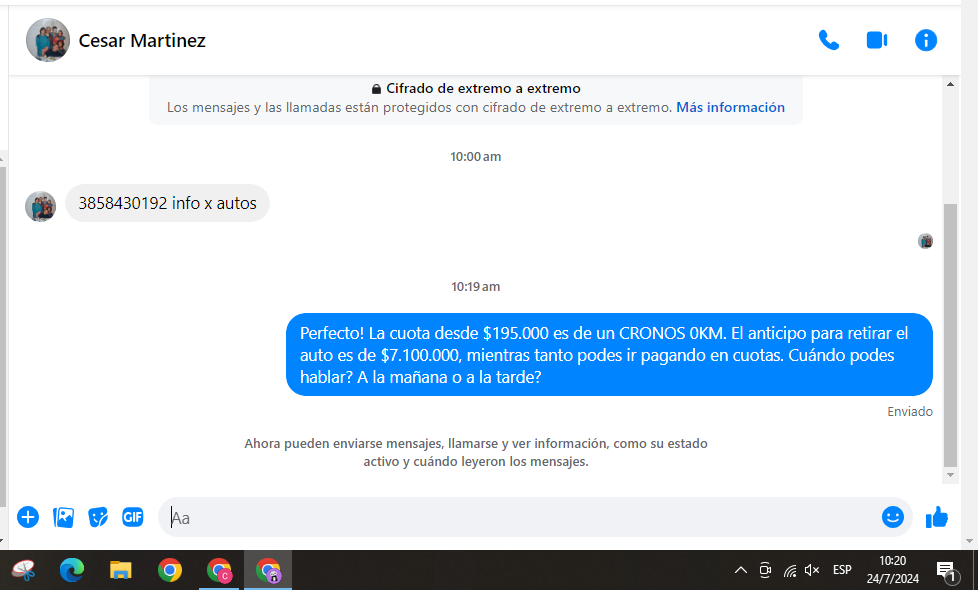Click the Aa message input field
This screenshot has width=978, height=590.
click(520, 517)
